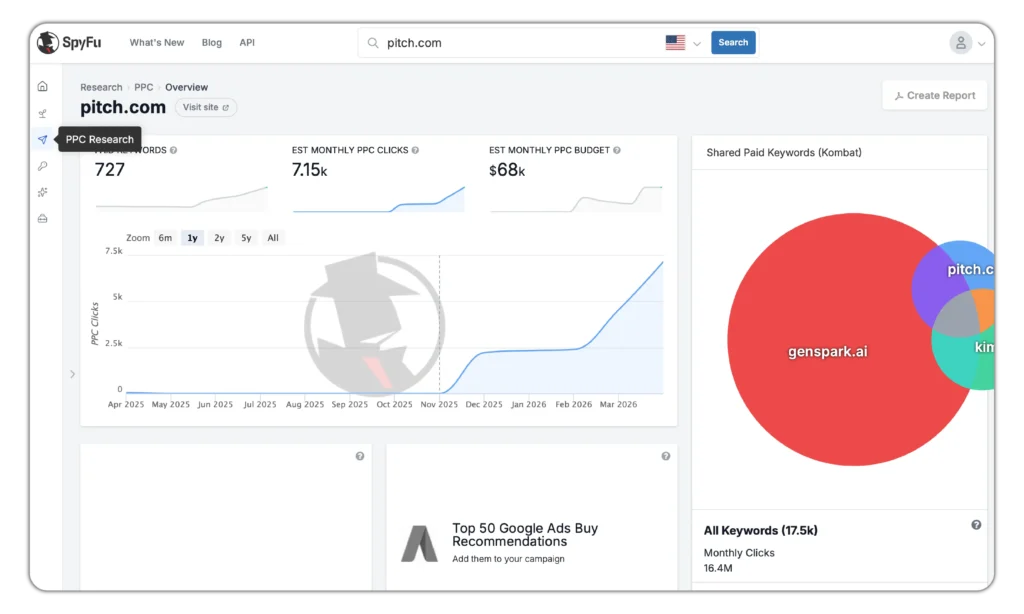This screenshot has height=614, width=1024.
Task: Open the bottom tray icon in sidebar
Action: [42, 218]
